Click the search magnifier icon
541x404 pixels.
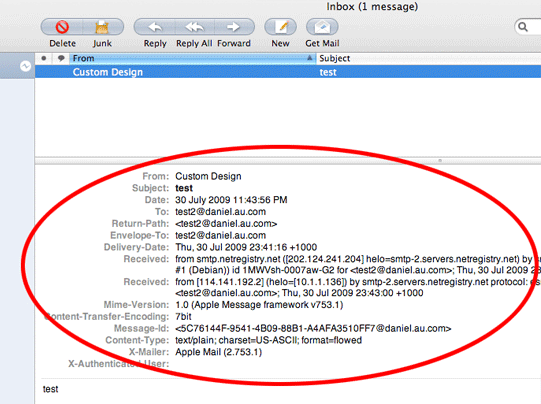[x=523, y=27]
